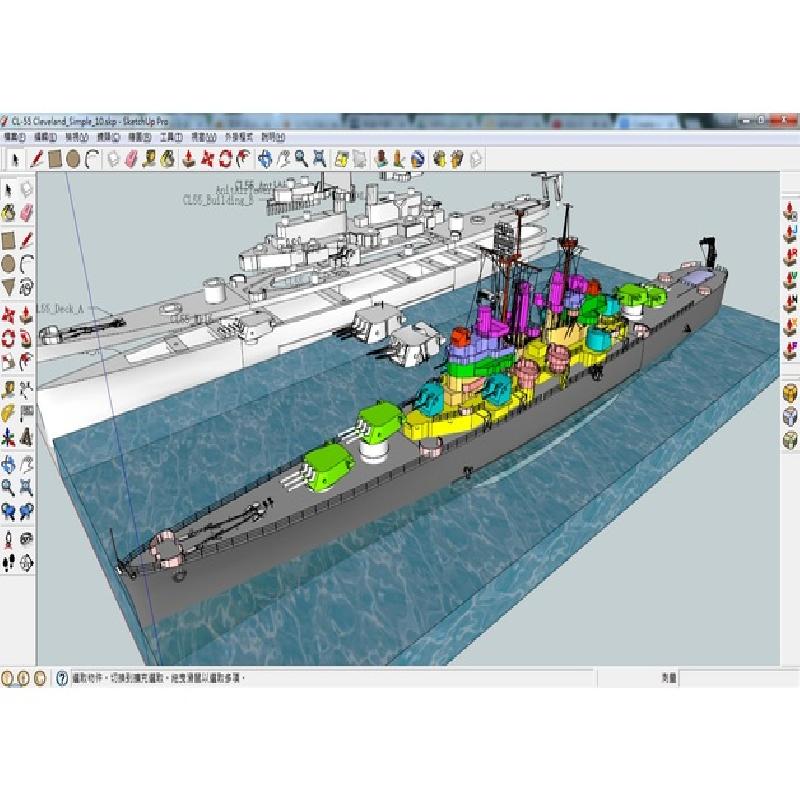Screen dimensions: 800x800
Task: Open the last menu-bar item (Help)
Action: click(272, 136)
